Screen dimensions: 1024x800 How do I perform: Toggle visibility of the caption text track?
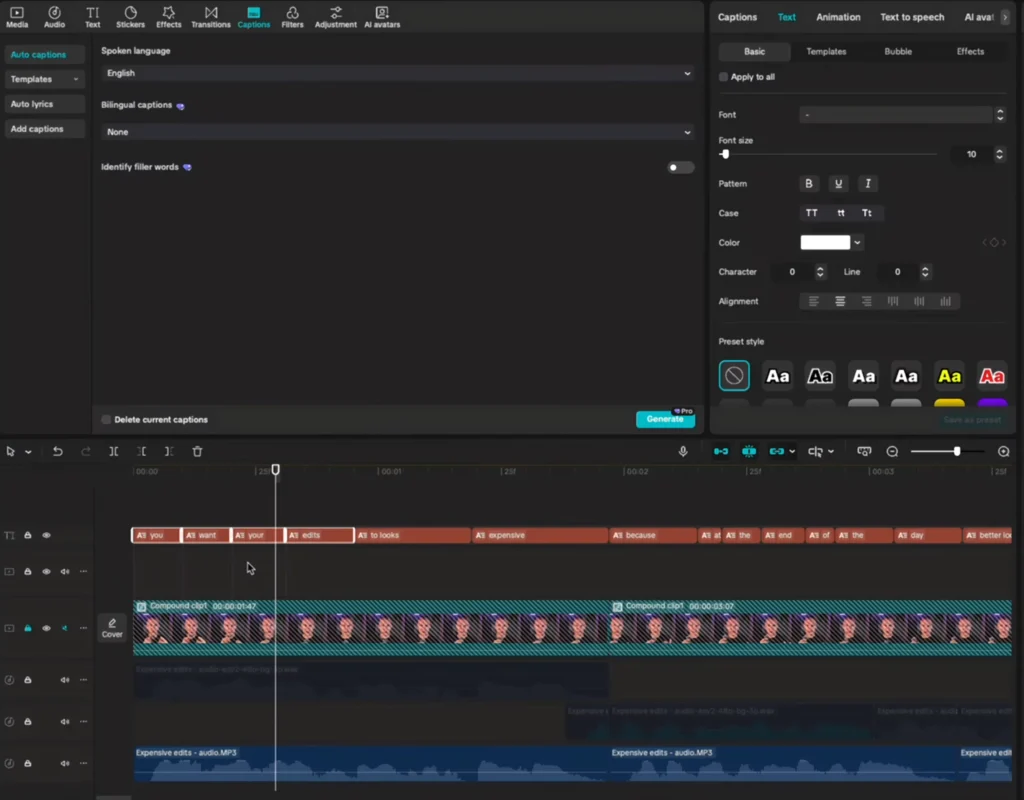[x=46, y=536]
